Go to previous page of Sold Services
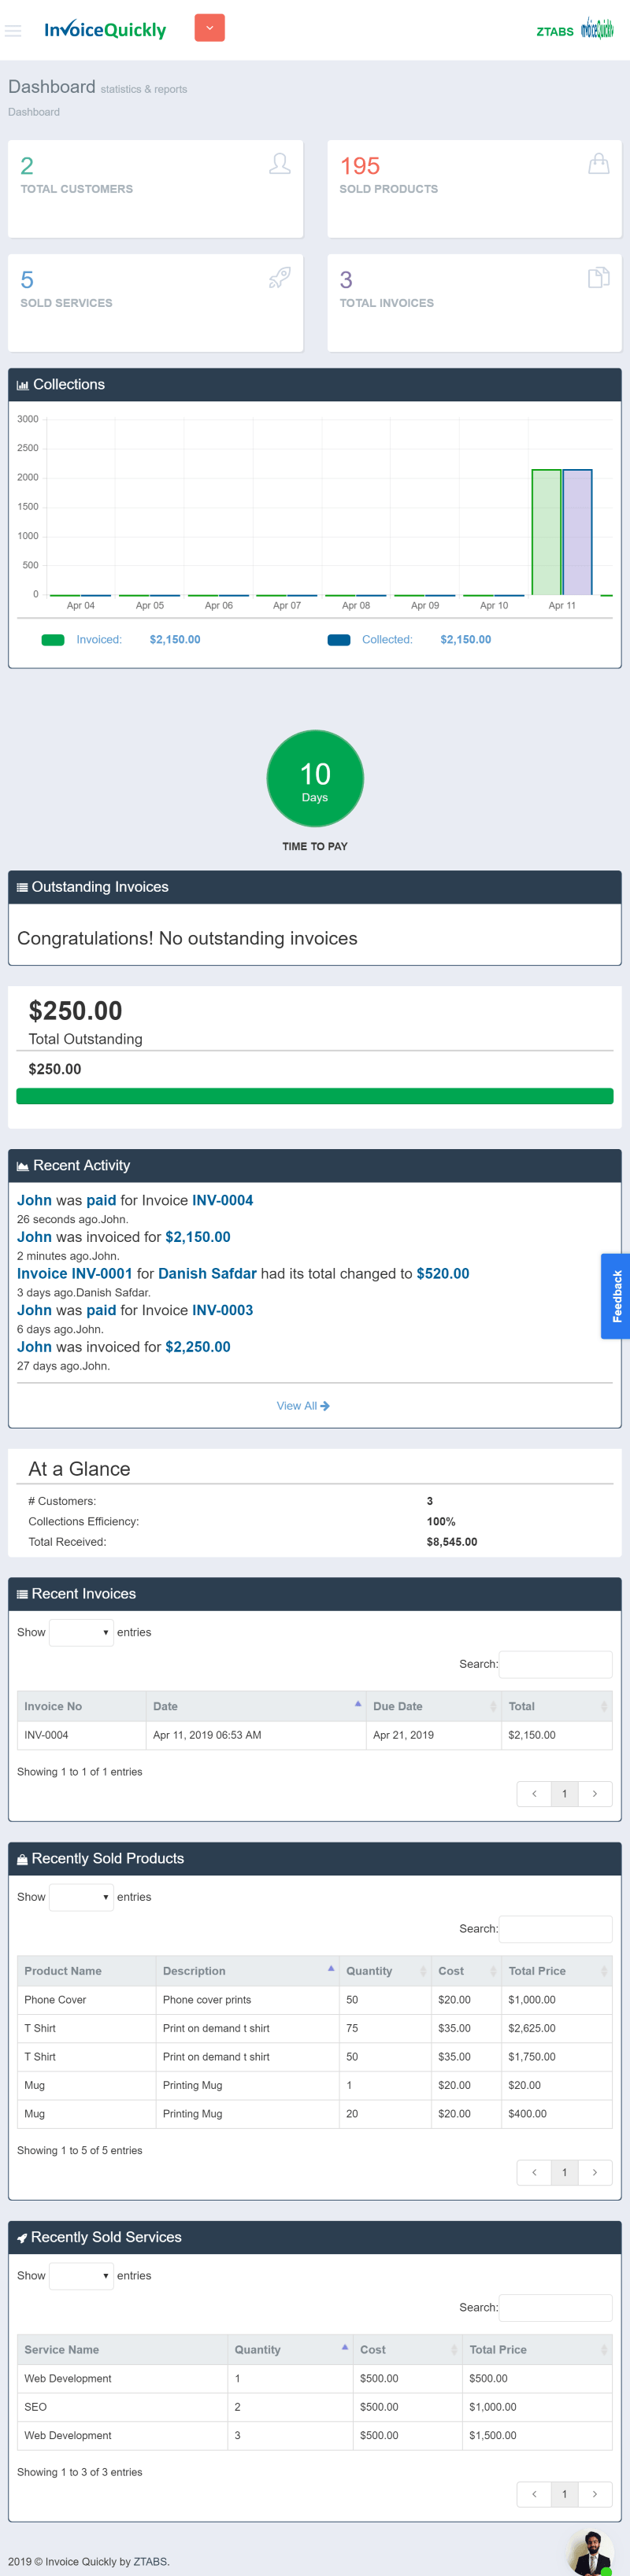Screen dimensions: 630x2576 [x=534, y=2494]
